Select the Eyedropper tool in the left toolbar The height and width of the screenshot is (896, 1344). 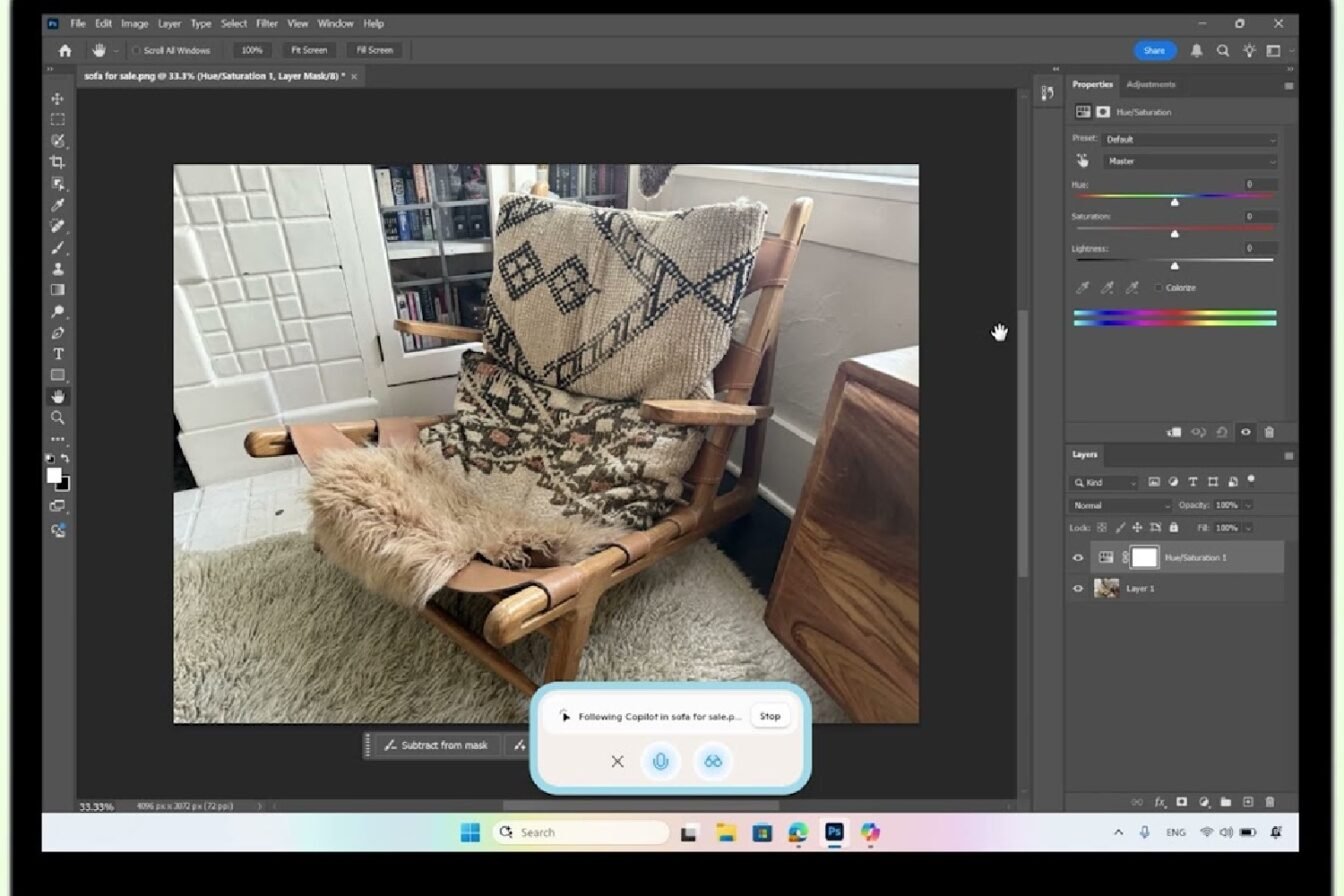(x=58, y=205)
